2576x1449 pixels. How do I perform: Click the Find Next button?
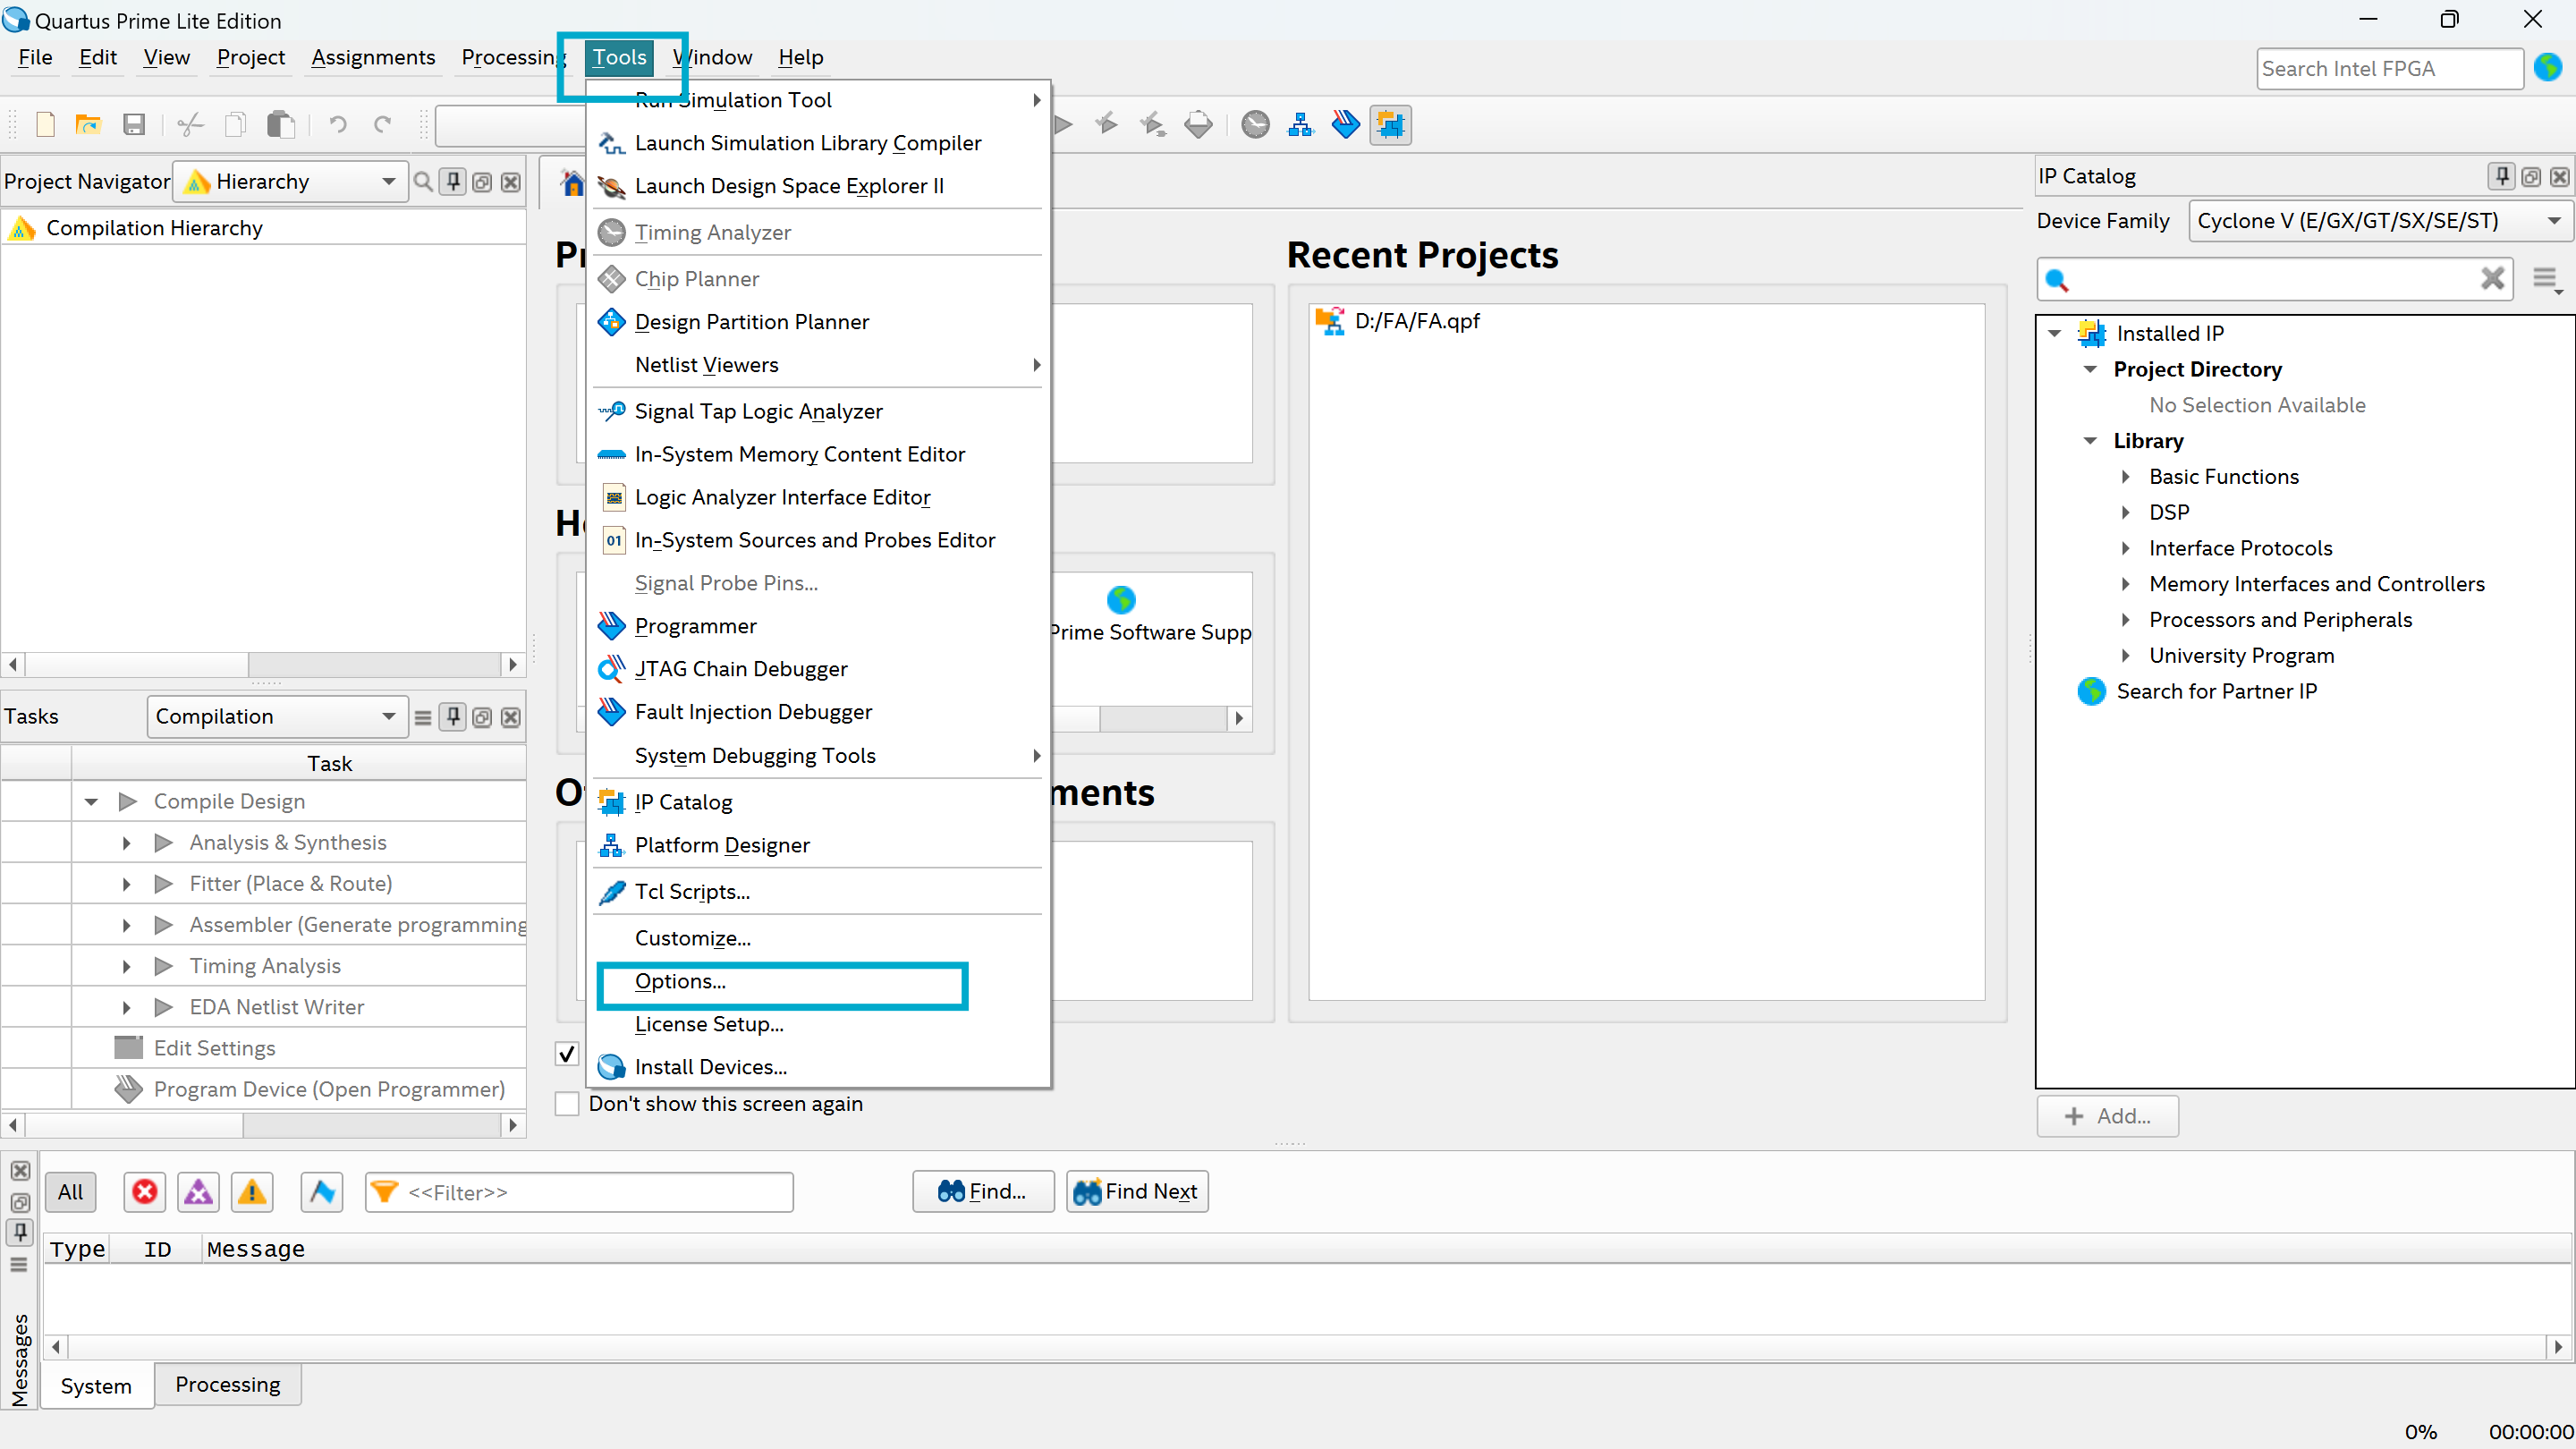(x=1136, y=1191)
